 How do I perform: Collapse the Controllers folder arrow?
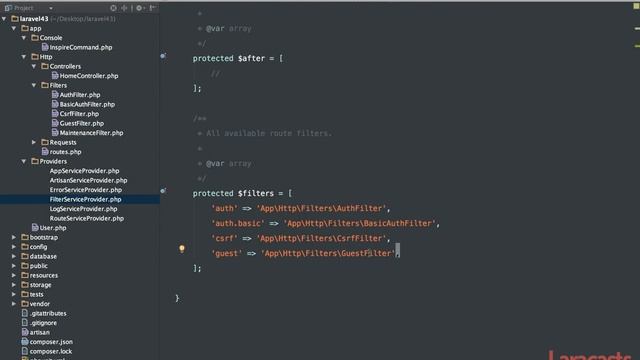click(x=34, y=66)
